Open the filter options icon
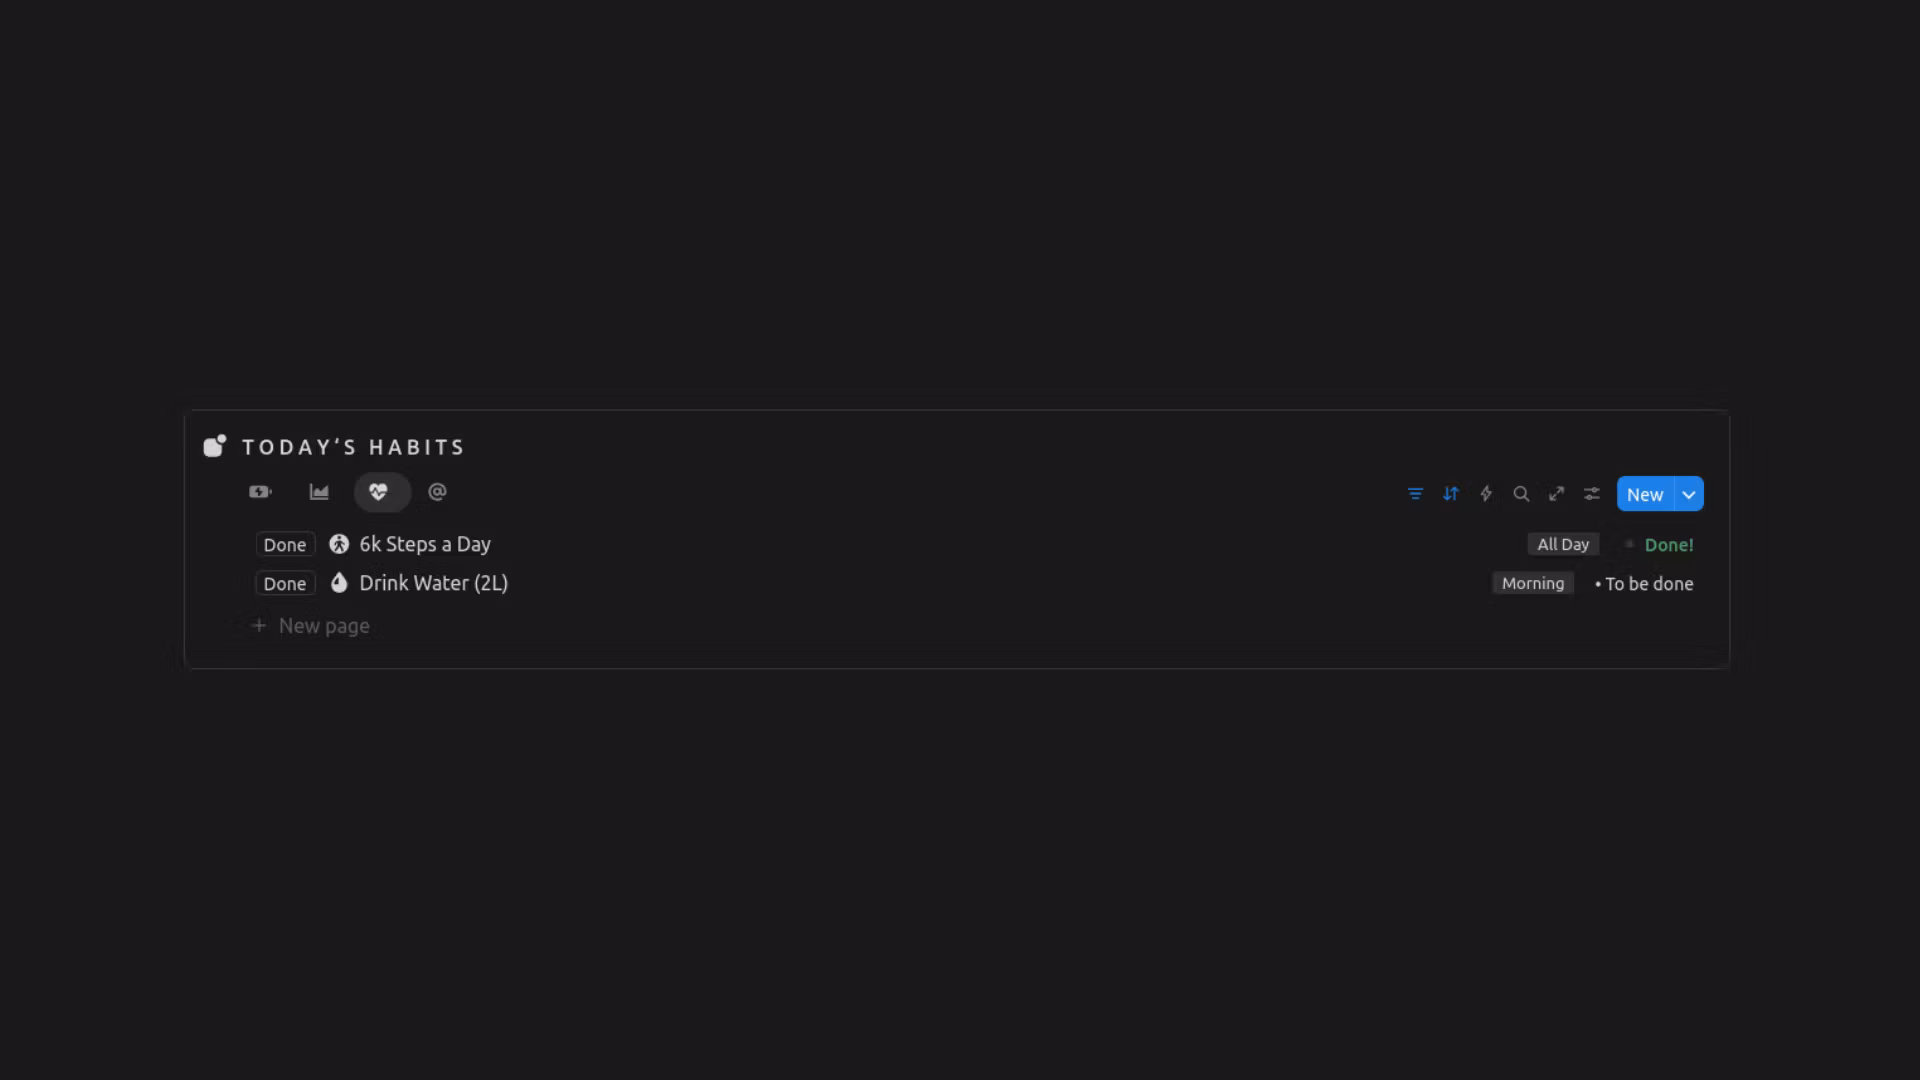Screen dimensions: 1920x1080 [x=1415, y=494]
